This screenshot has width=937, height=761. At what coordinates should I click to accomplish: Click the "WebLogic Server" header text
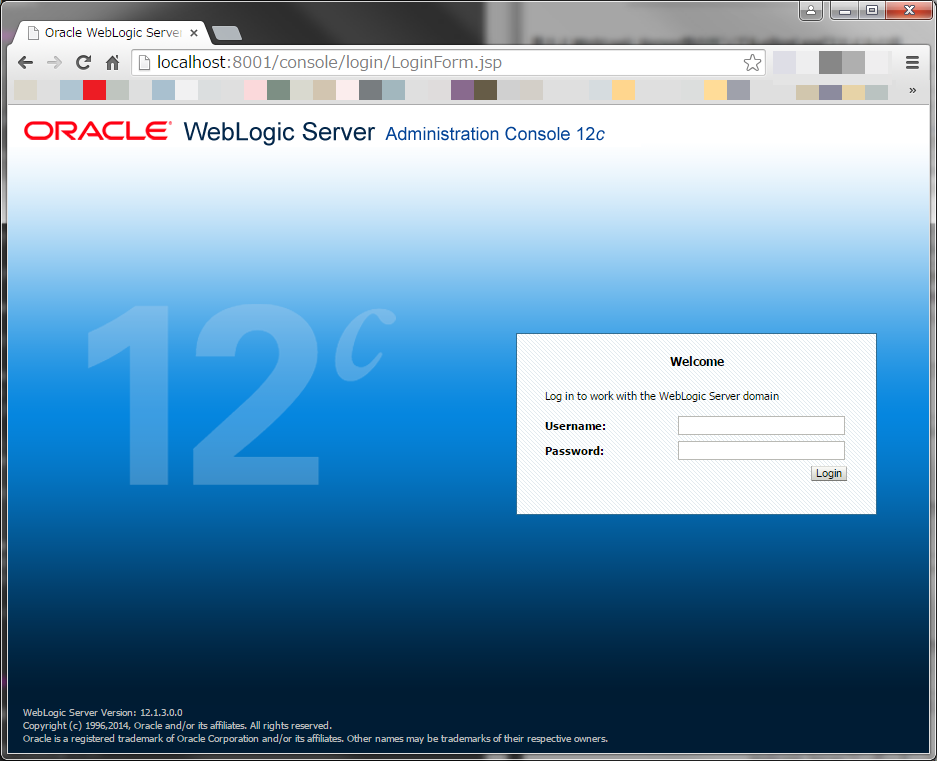click(x=279, y=132)
